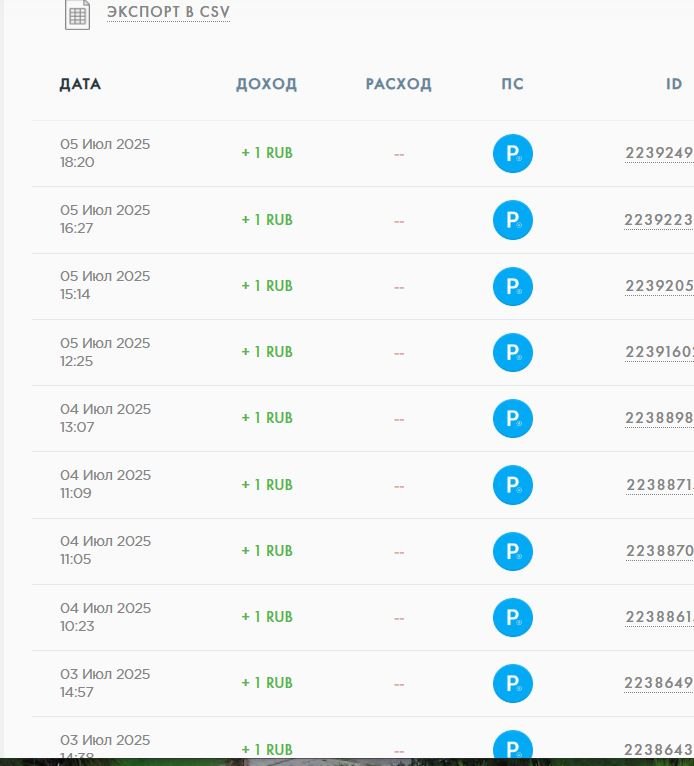Click the payment system icon for 05 Июл 15:14
This screenshot has width=694, height=766.
click(x=513, y=286)
